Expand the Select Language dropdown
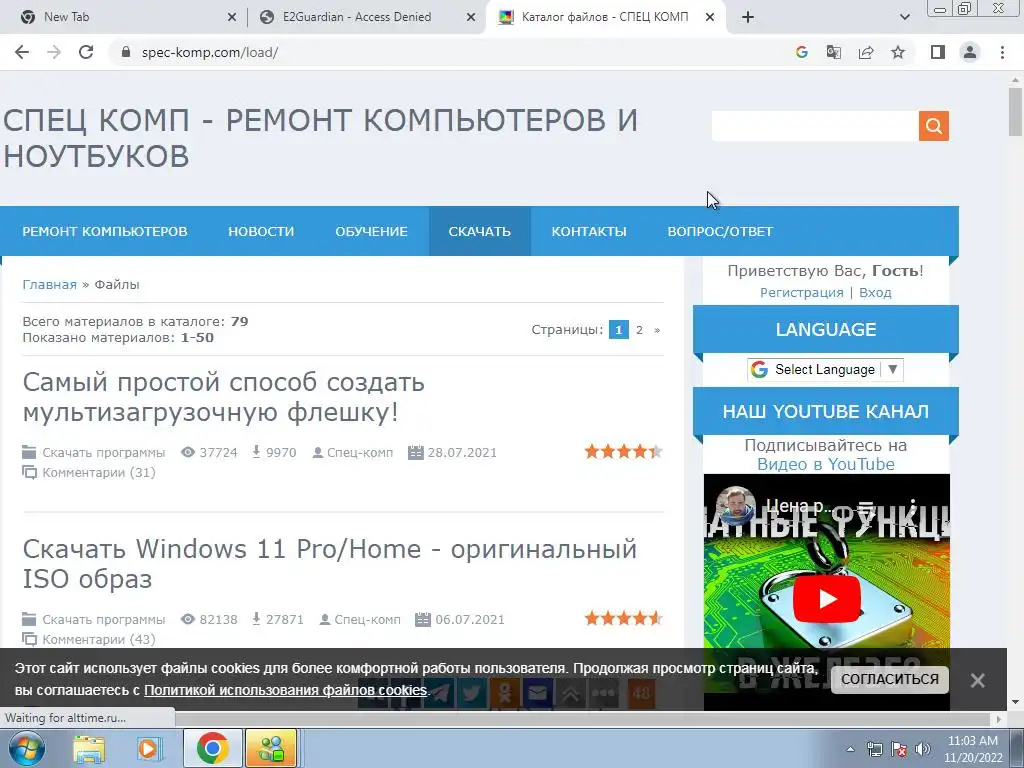 825,370
